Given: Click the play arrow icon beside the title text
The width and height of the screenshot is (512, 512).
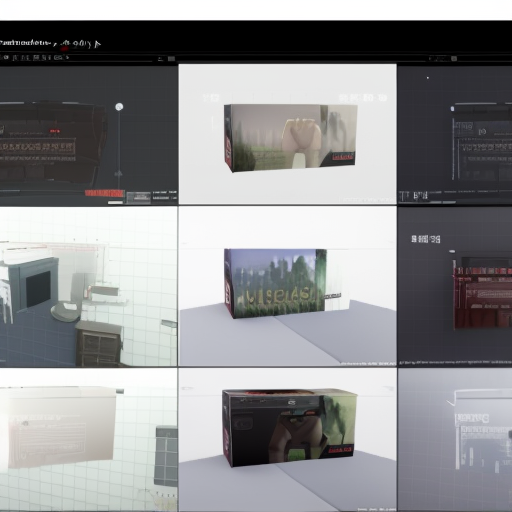Looking at the screenshot, I should pos(97,44).
